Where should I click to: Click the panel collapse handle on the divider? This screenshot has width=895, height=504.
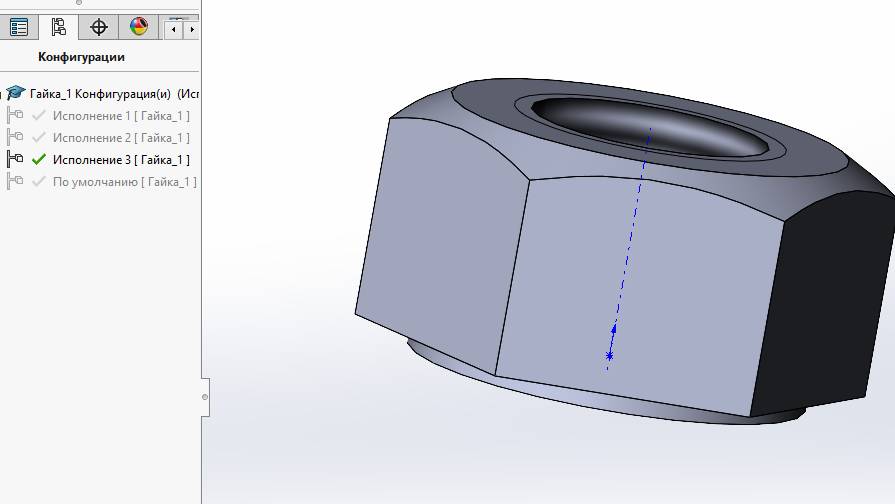click(x=205, y=397)
